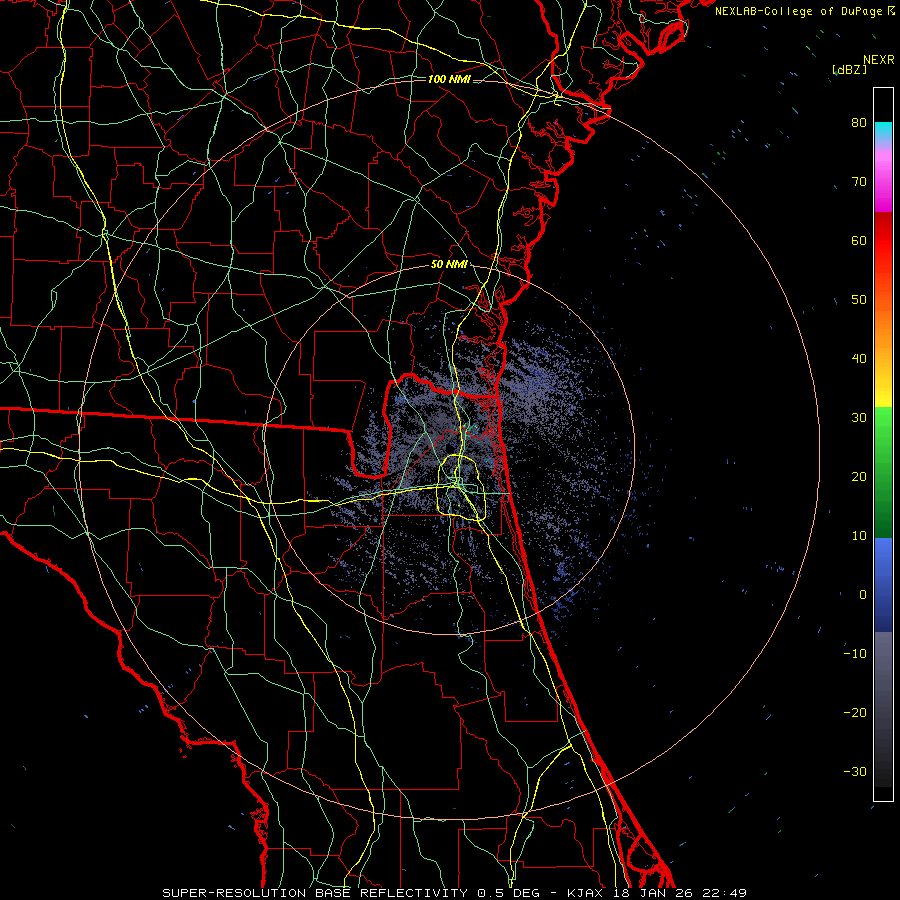Image resolution: width=900 pixels, height=900 pixels.
Task: Click the 30 value on the dBZ scale
Action: pyautogui.click(x=859, y=418)
